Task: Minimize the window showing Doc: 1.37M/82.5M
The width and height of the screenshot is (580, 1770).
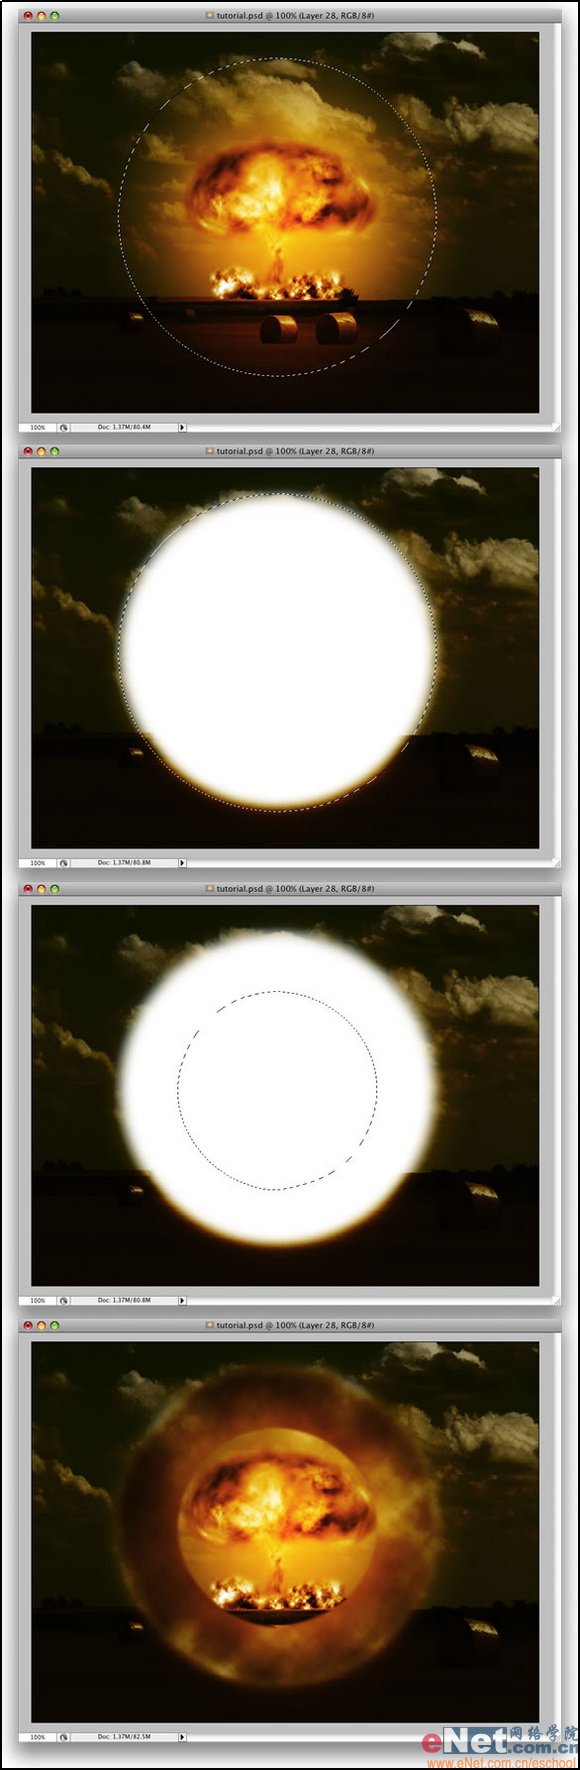Action: click(41, 1325)
